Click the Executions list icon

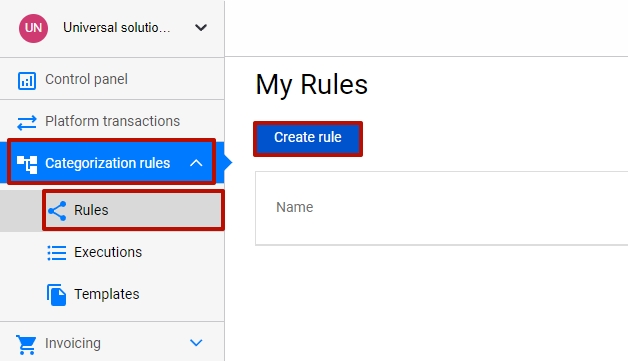coord(57,253)
